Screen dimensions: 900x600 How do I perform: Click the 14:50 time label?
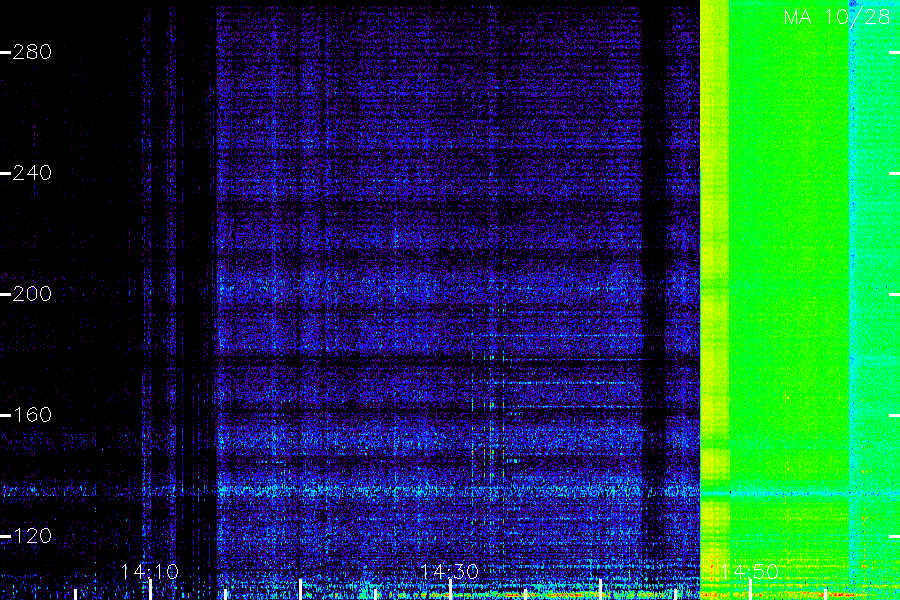[750, 572]
